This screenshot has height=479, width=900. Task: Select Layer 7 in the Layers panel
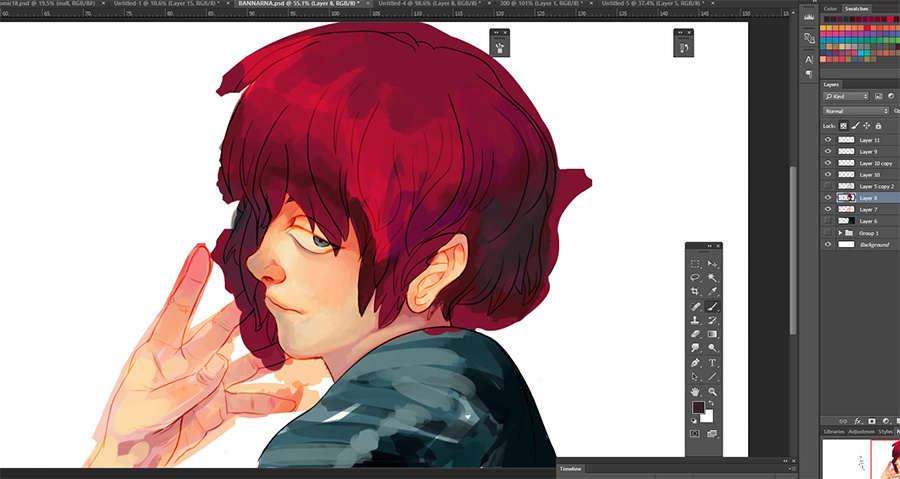tap(868, 209)
